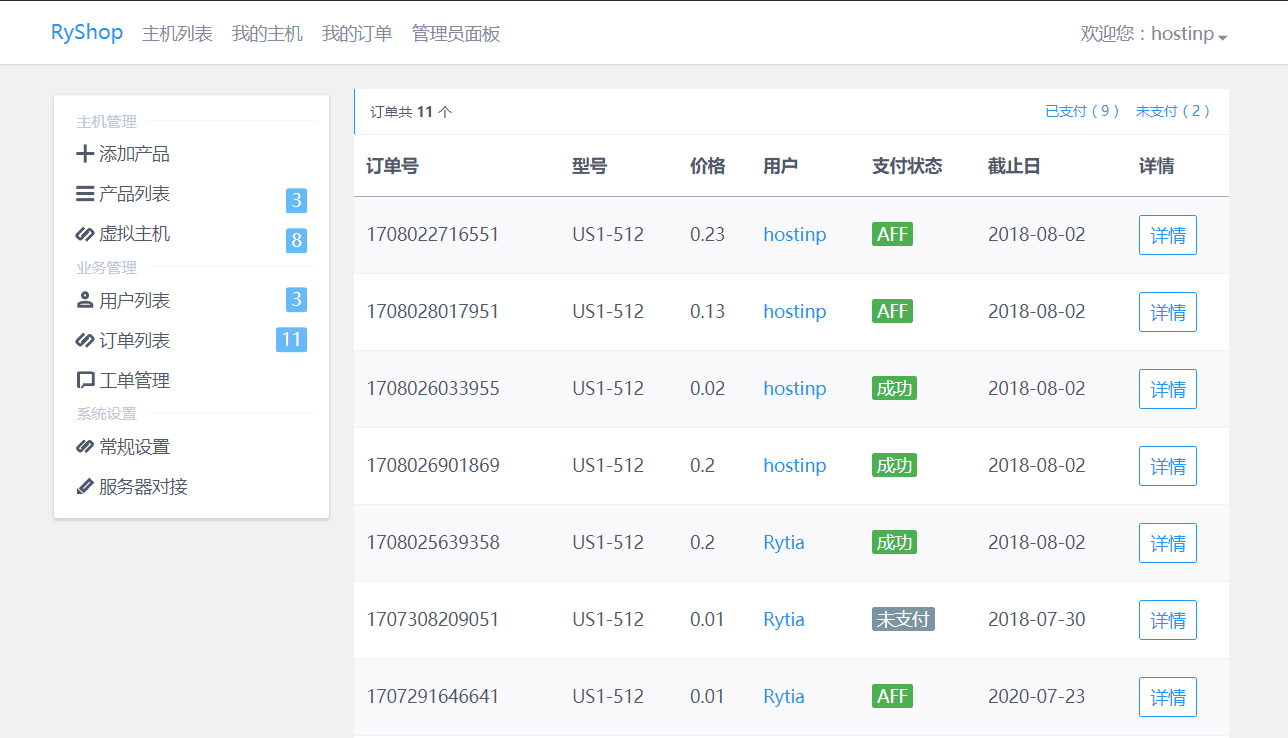Click the 订单列表 count badge showing 11

tap(291, 340)
